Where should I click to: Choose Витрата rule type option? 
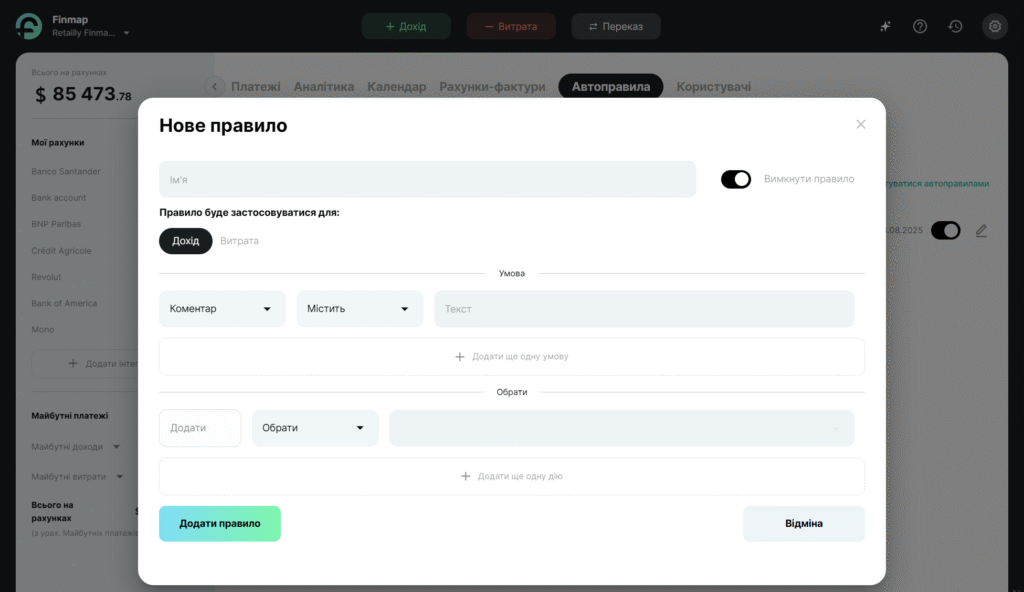point(240,241)
